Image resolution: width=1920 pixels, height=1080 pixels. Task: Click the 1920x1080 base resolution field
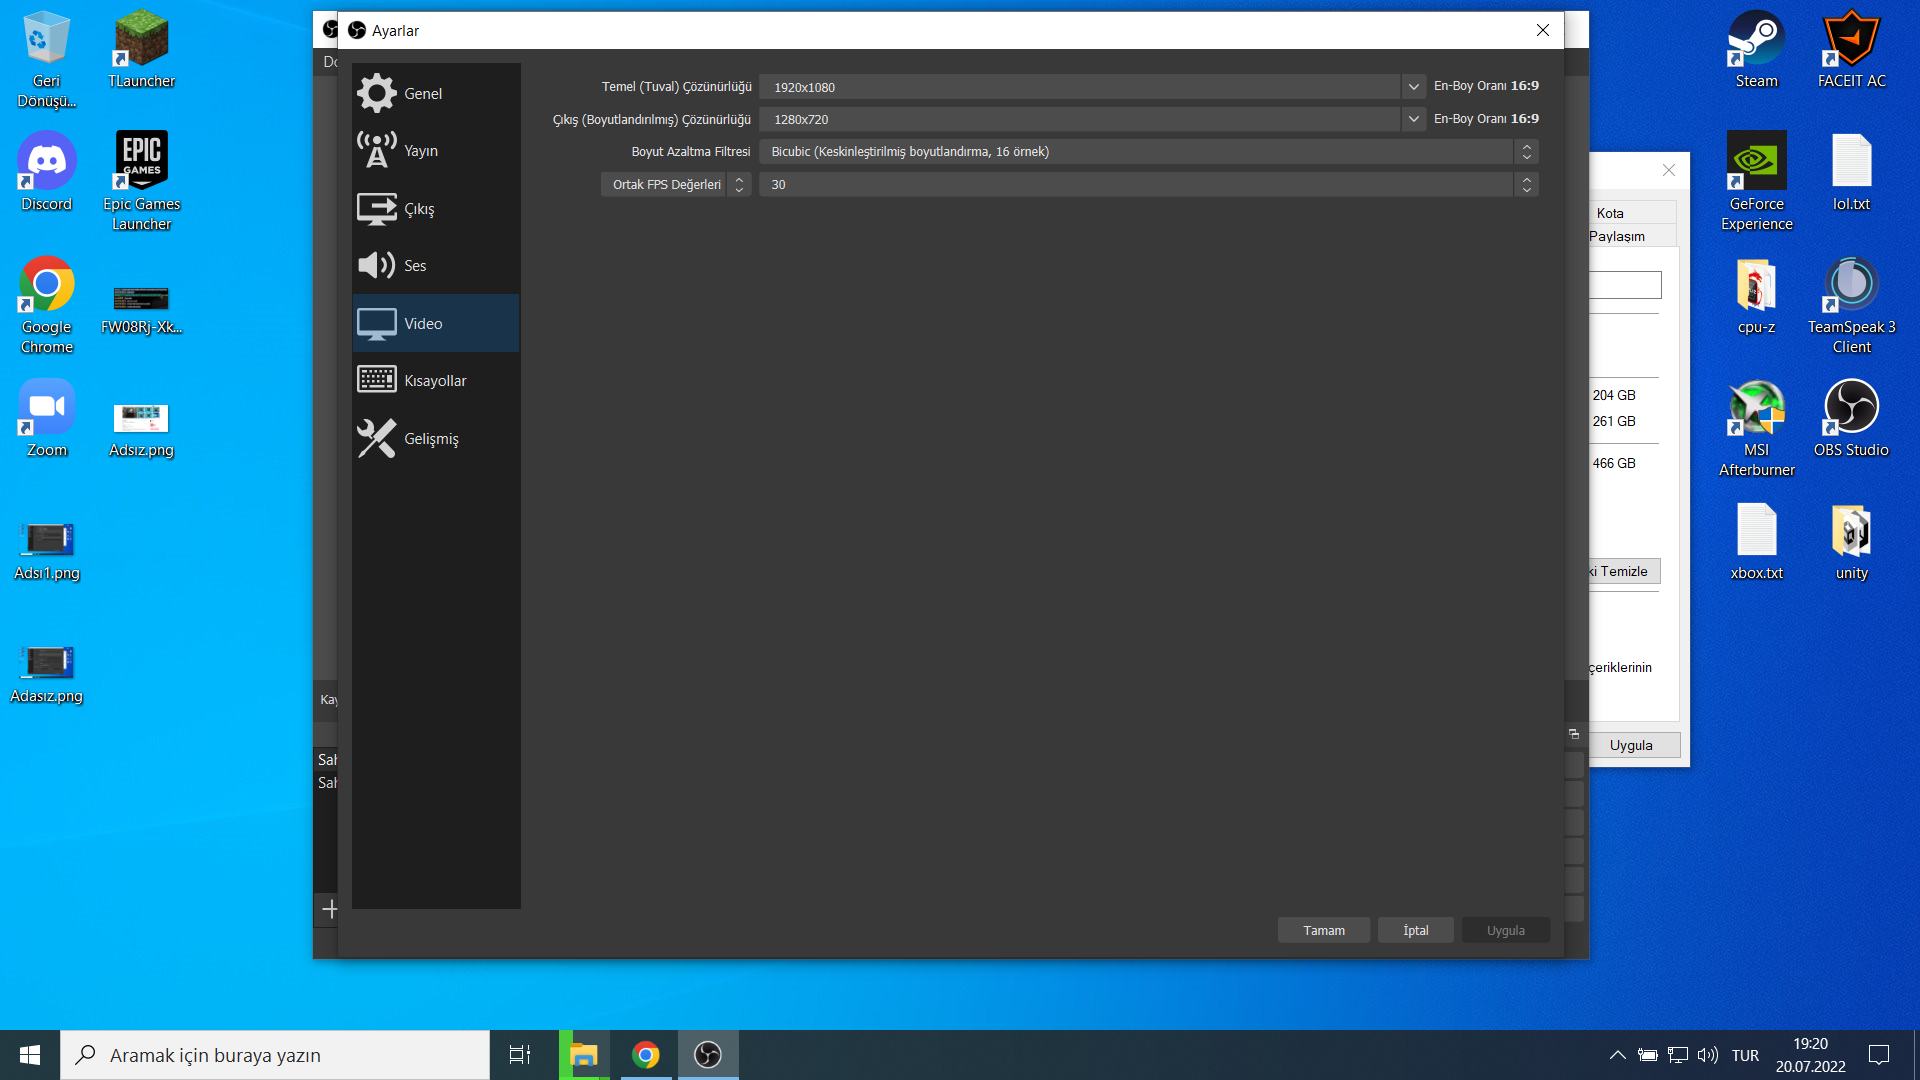[x=1080, y=87]
